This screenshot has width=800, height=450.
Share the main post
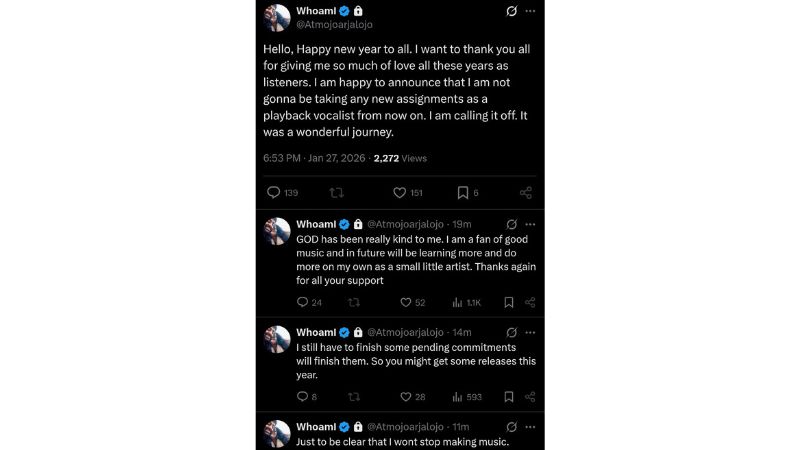click(526, 193)
